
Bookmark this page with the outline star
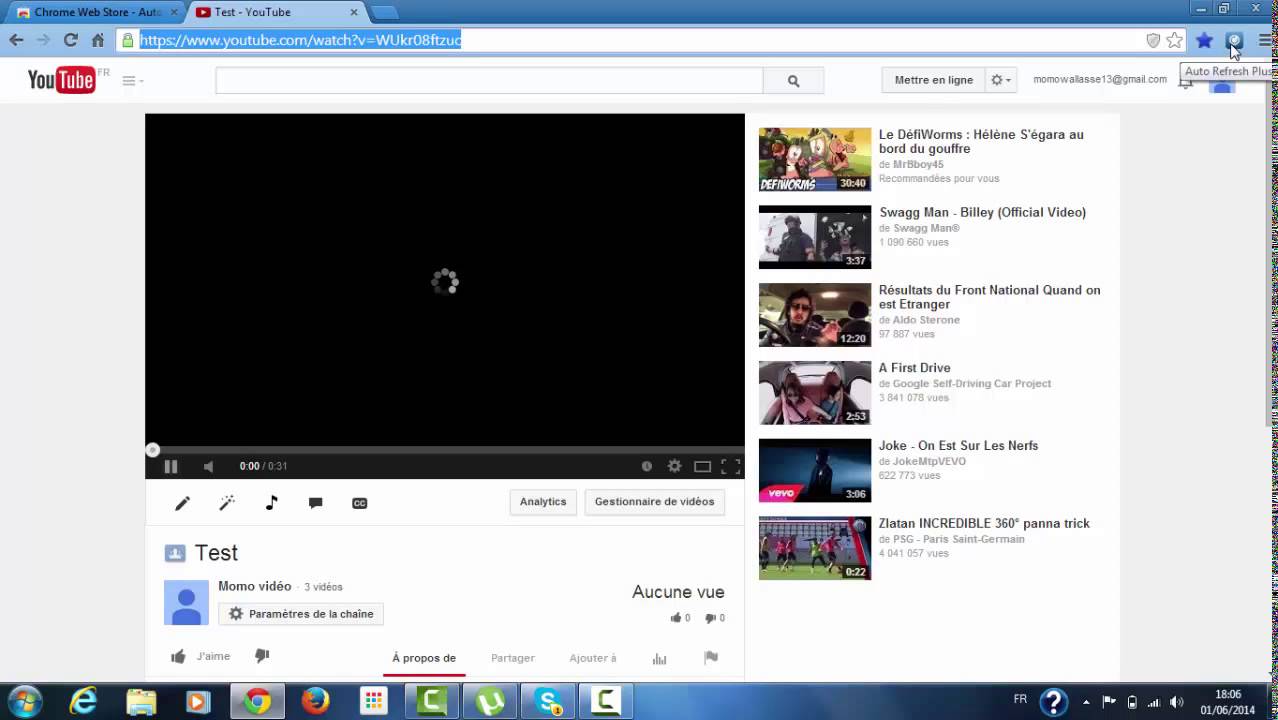[1175, 40]
